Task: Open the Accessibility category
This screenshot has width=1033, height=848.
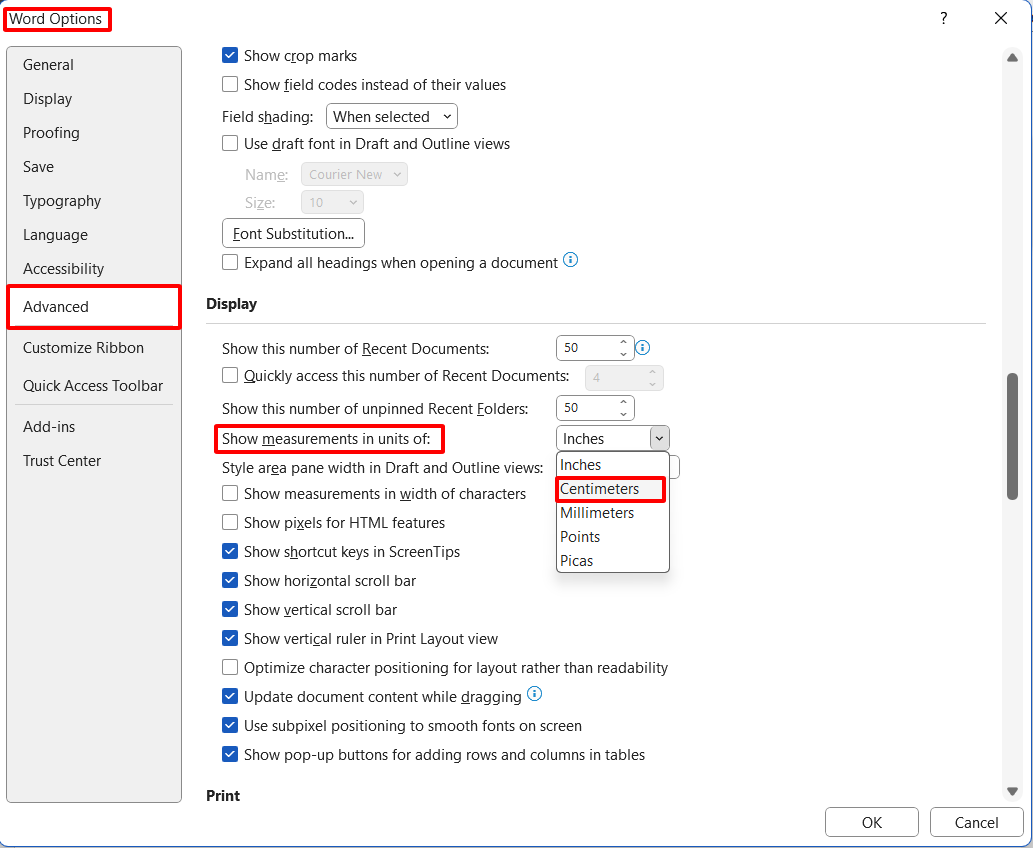Action: (x=94, y=269)
